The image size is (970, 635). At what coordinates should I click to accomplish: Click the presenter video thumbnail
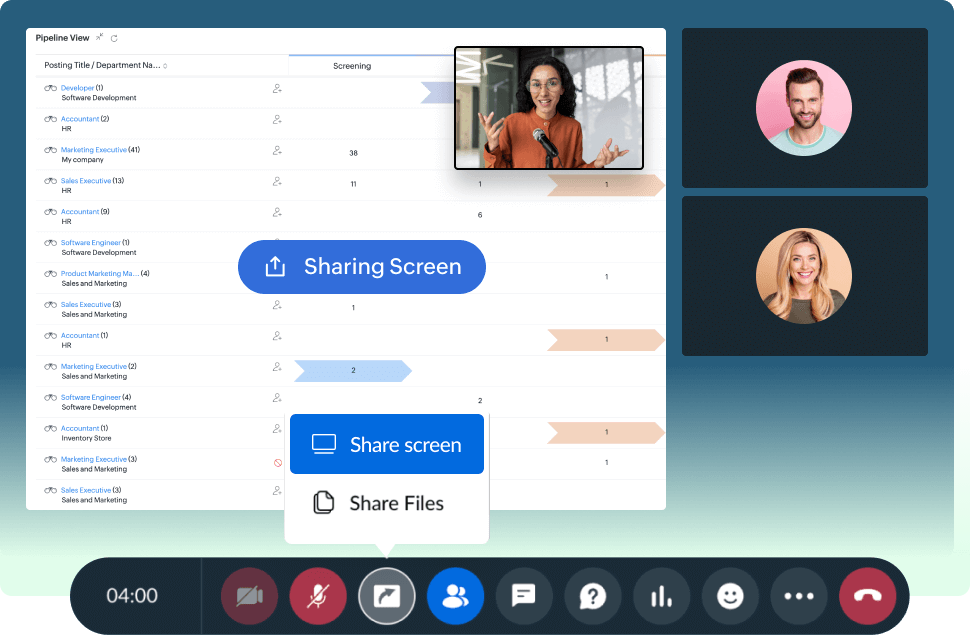click(549, 107)
